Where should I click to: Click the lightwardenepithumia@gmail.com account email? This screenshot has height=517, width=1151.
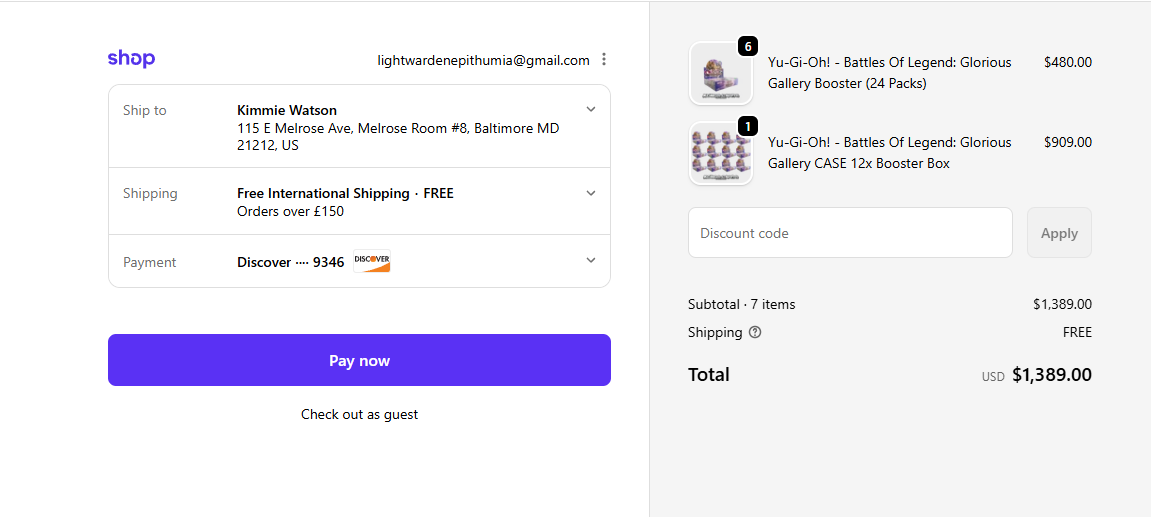(484, 60)
